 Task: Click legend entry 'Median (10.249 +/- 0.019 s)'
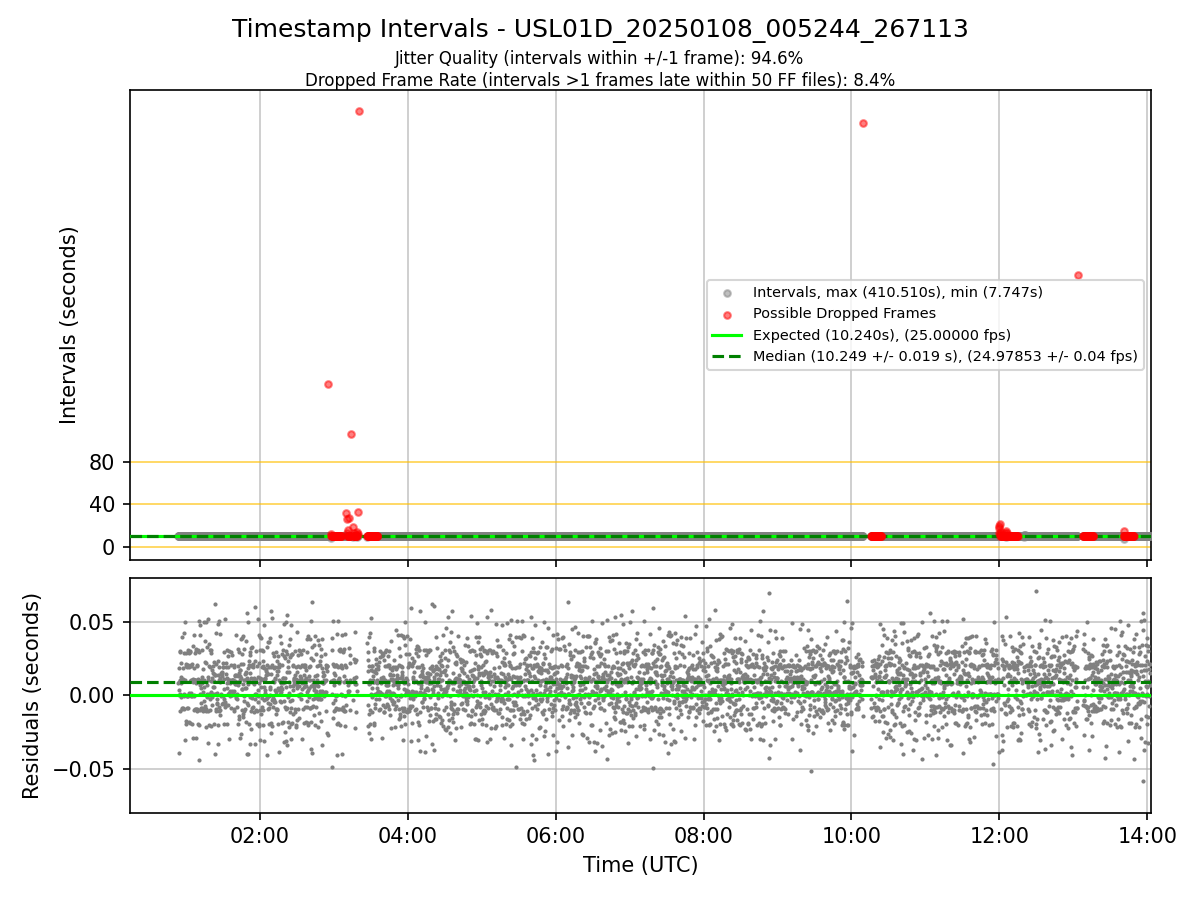click(x=945, y=356)
